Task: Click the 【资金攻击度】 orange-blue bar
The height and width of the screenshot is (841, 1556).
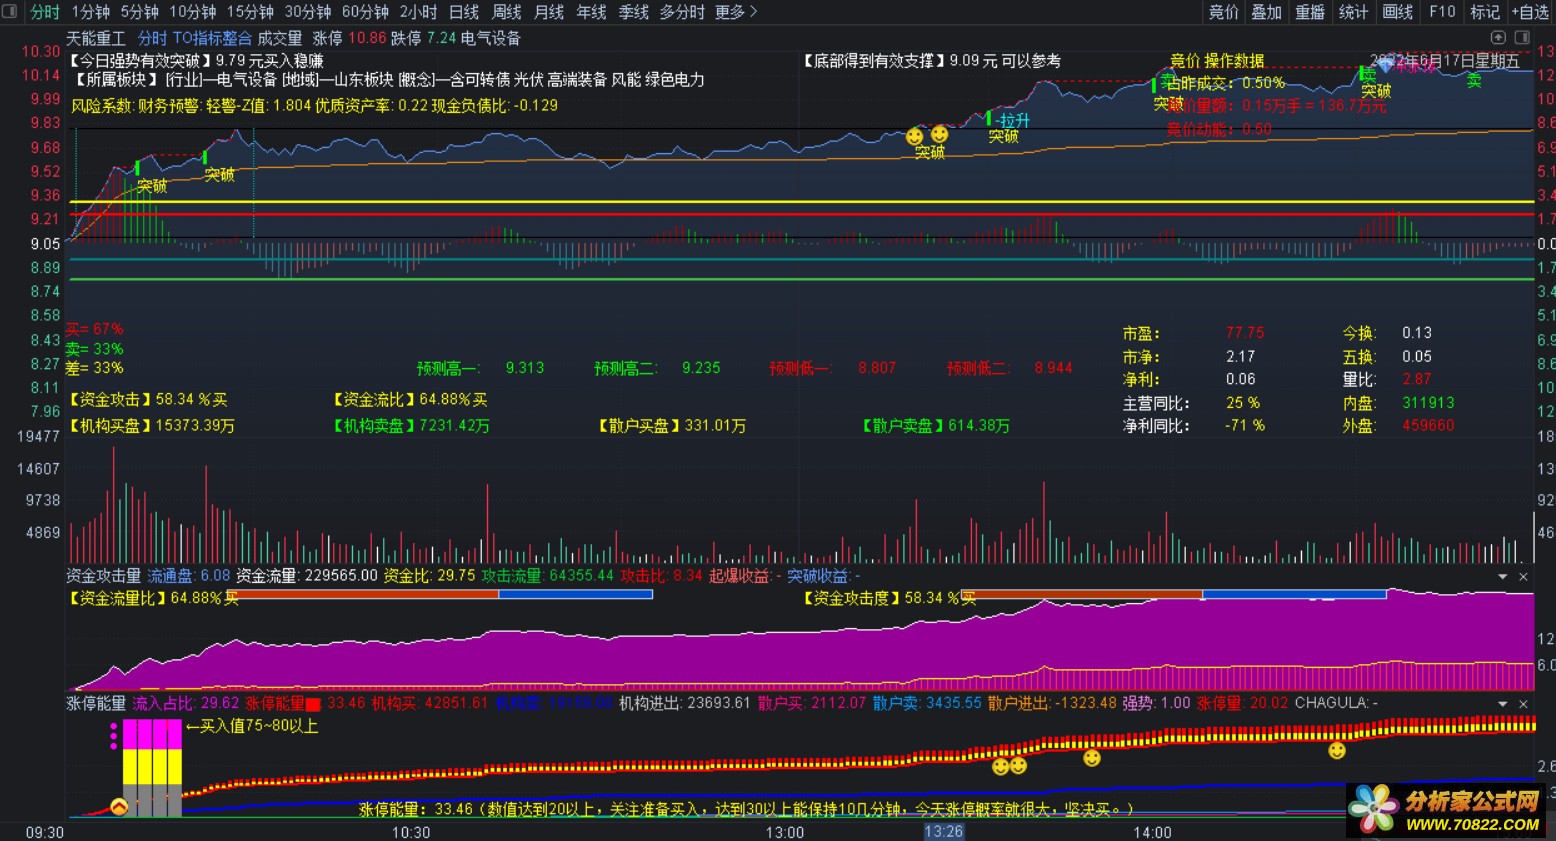Action: 1174,594
